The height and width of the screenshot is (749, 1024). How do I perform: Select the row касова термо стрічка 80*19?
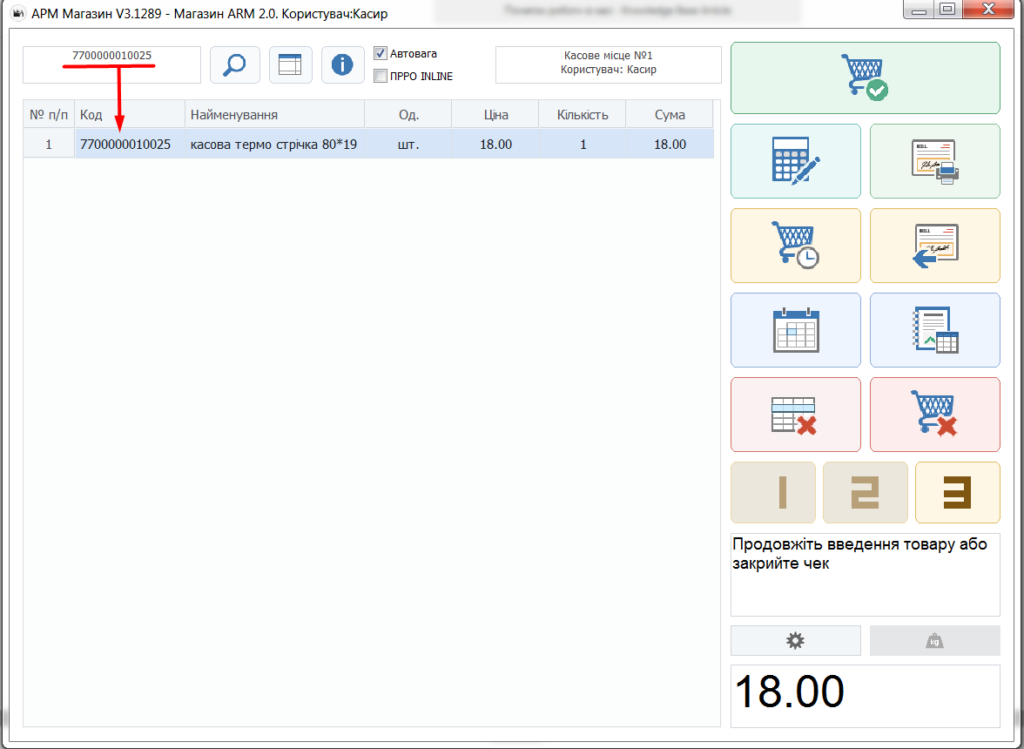point(368,144)
